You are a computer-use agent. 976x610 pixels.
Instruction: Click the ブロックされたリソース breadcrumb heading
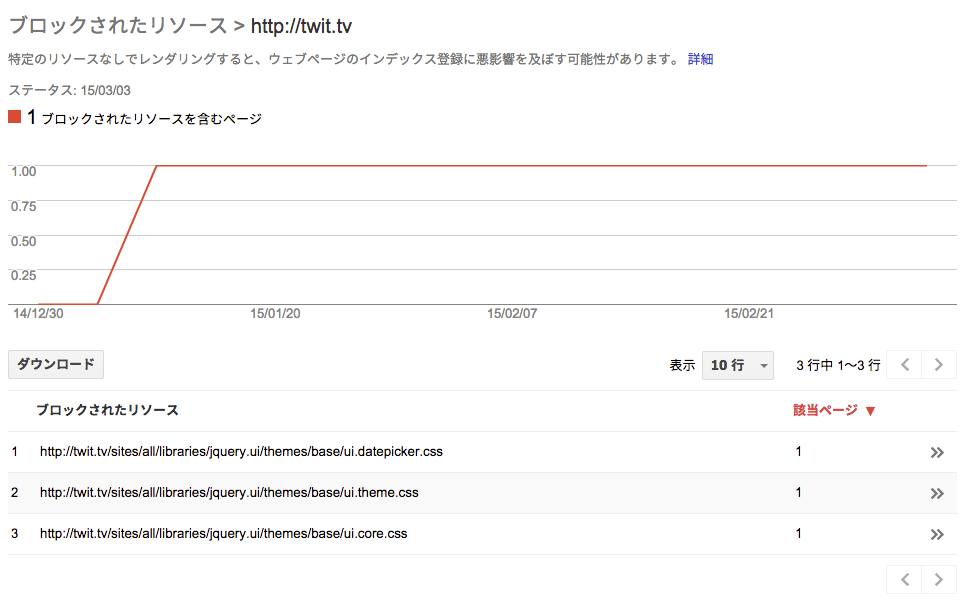point(118,26)
